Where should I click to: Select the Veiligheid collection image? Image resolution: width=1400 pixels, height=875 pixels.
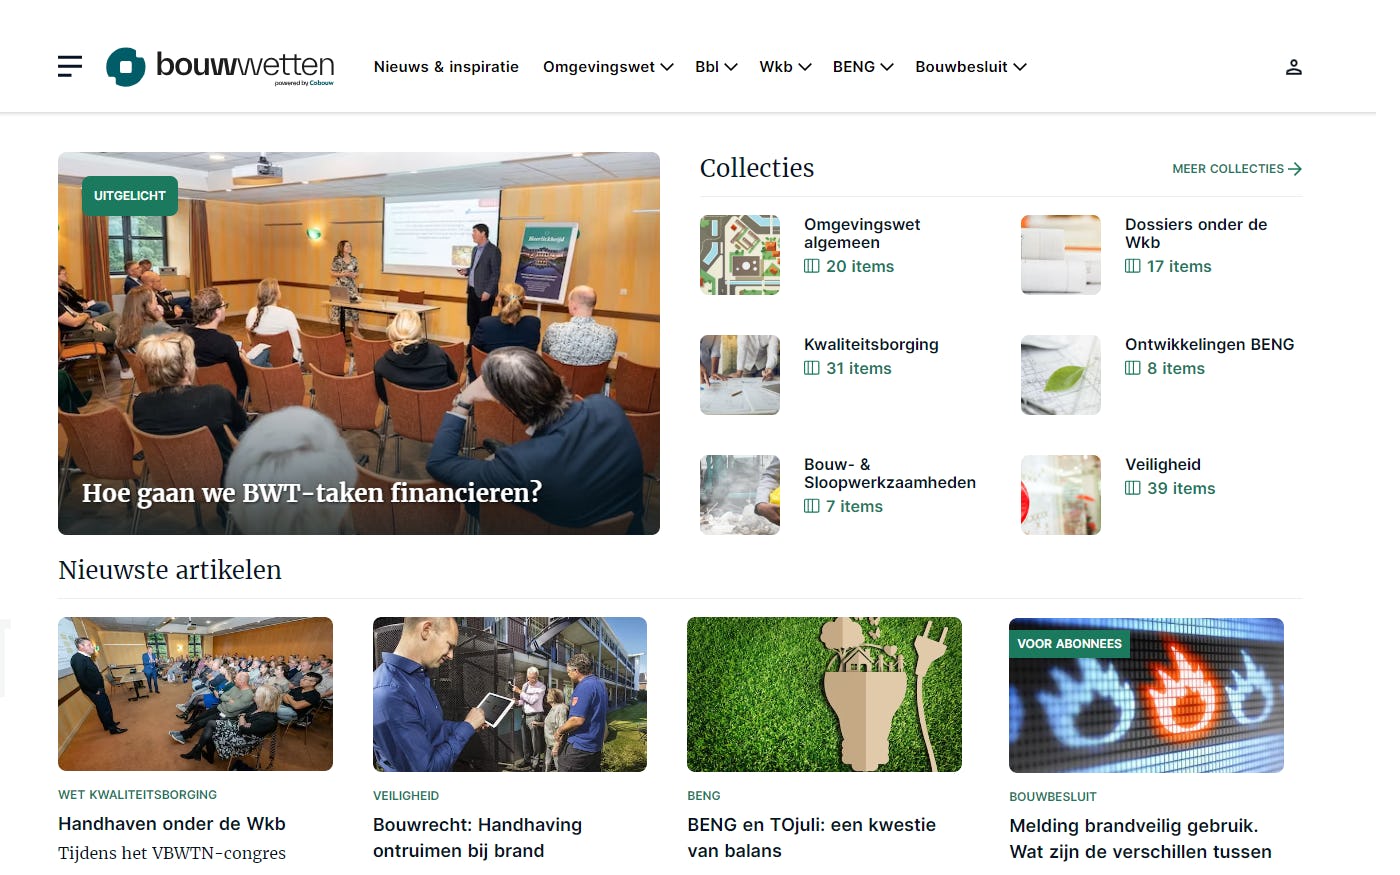[1060, 495]
